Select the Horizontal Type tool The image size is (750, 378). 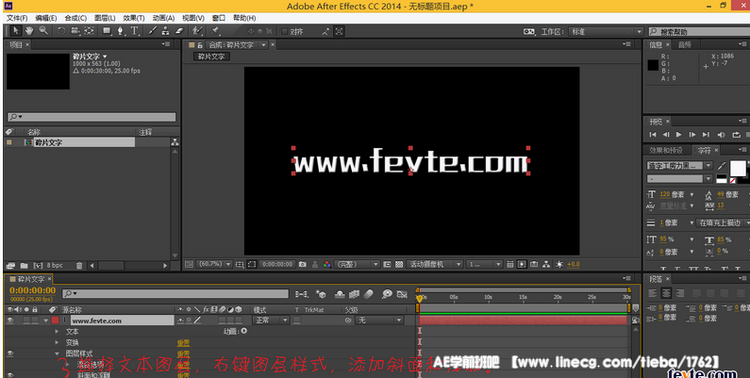click(x=134, y=31)
